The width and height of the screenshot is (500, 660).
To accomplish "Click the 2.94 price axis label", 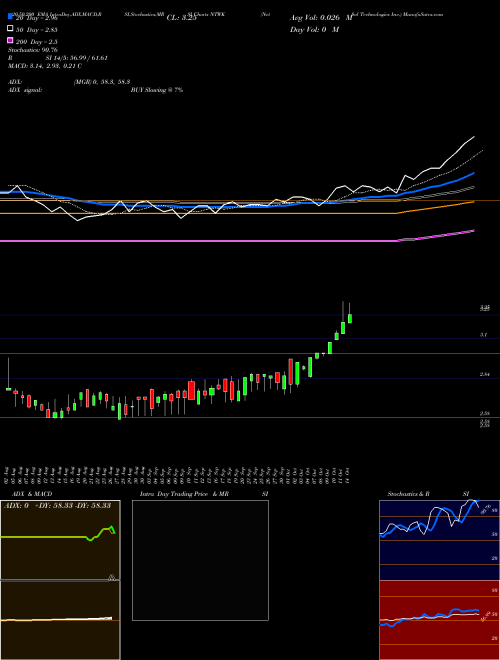I will tap(484, 374).
